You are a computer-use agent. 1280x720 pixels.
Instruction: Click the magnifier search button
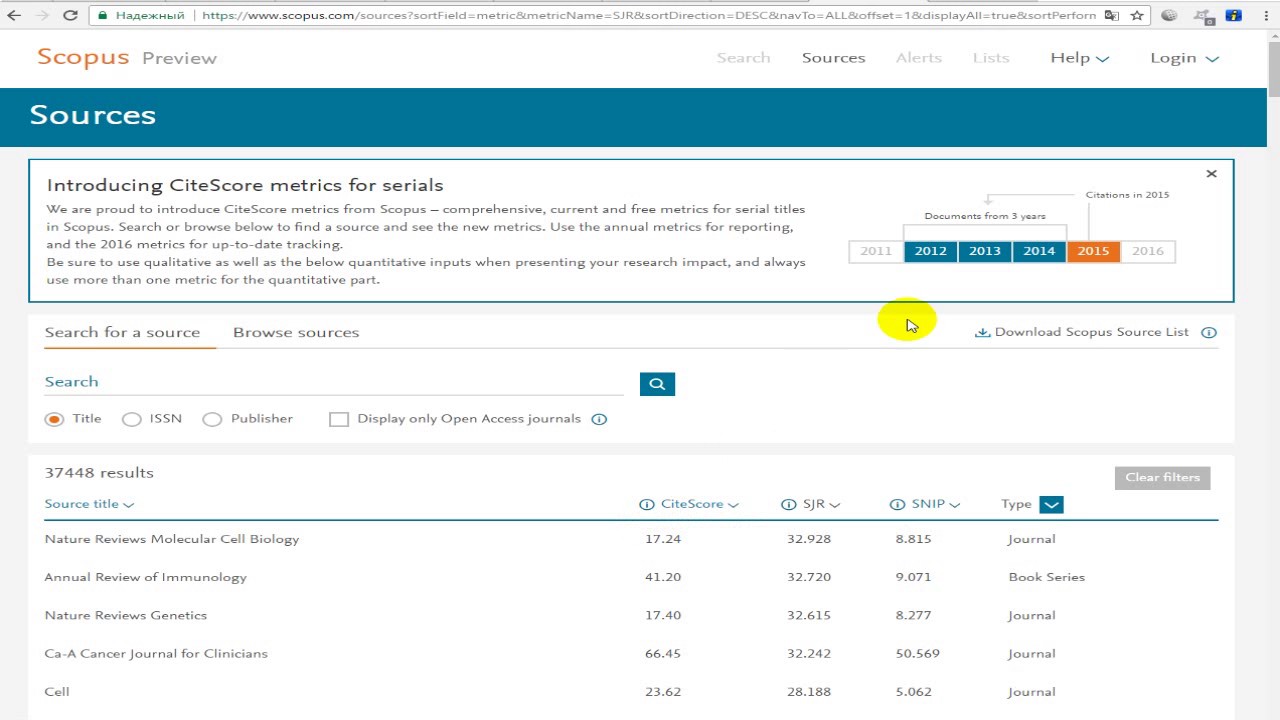click(x=657, y=383)
